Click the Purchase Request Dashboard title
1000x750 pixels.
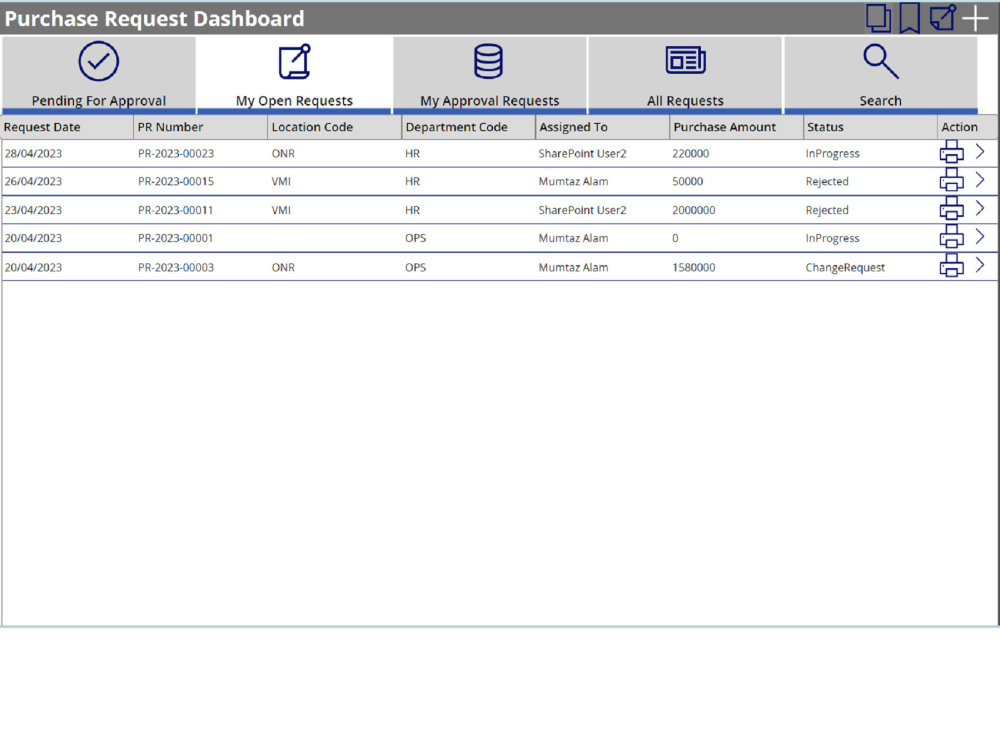154,18
